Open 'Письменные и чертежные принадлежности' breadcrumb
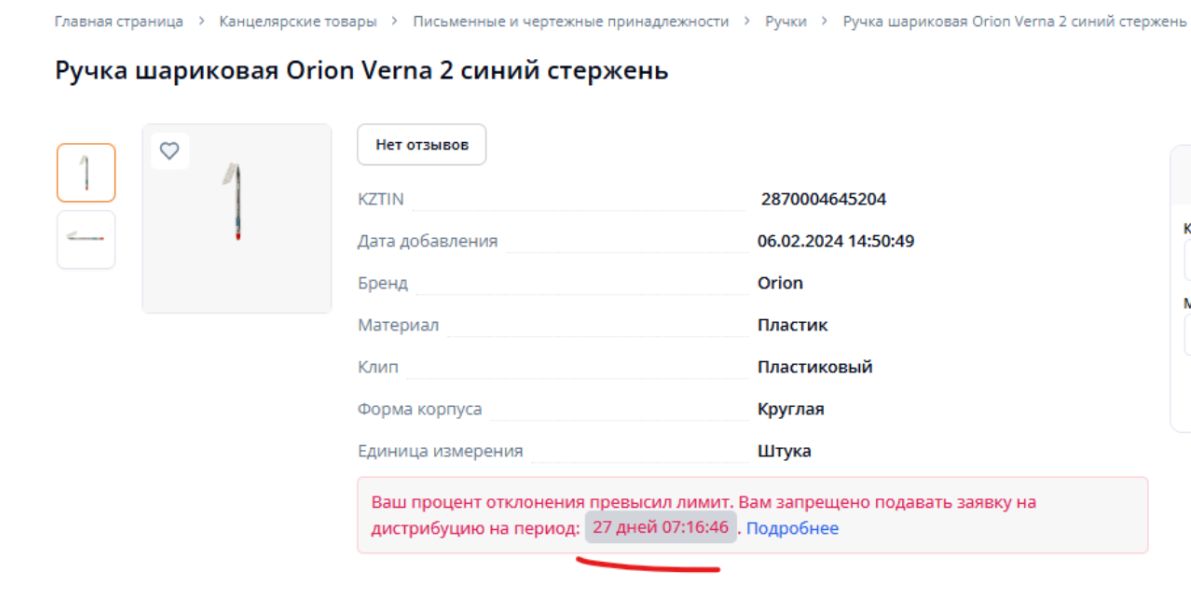The width and height of the screenshot is (1191, 607). point(570,21)
